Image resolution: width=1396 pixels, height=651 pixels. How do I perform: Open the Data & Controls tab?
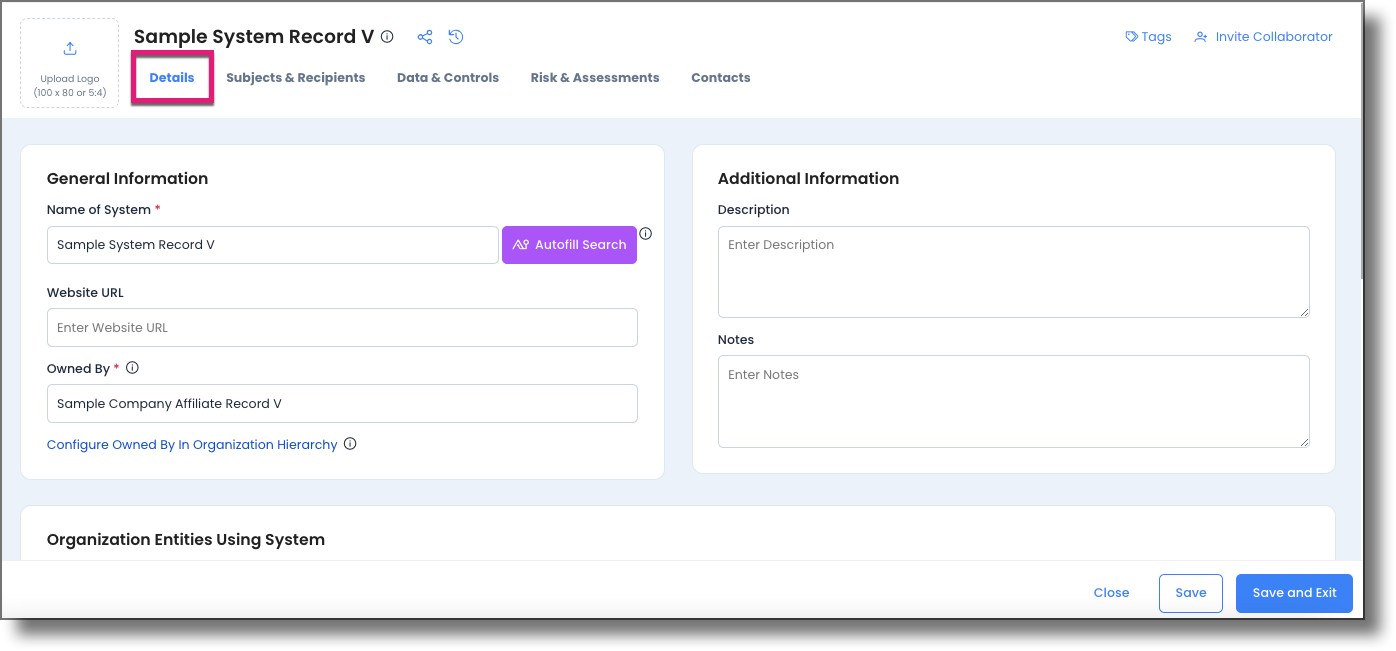pyautogui.click(x=447, y=77)
